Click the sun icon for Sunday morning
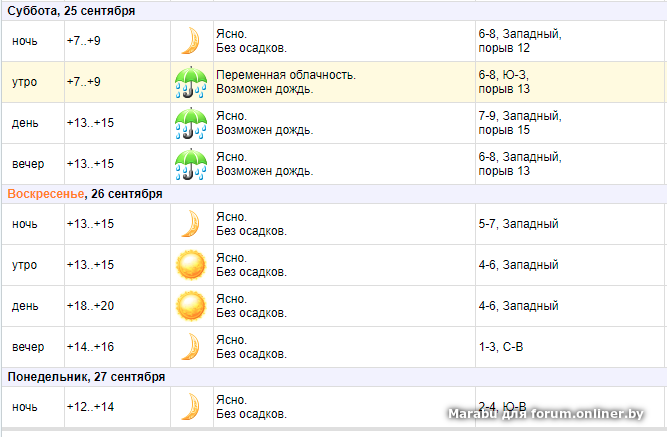The width and height of the screenshot is (667, 437). (191, 265)
